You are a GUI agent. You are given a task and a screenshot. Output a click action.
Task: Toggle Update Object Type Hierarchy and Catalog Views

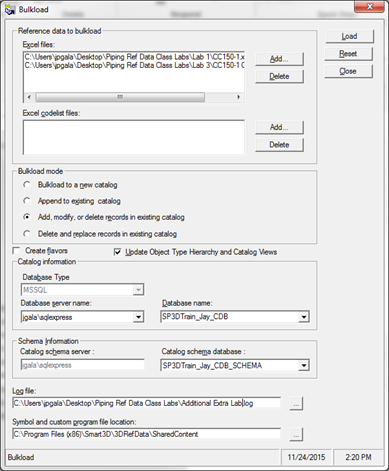[117, 252]
